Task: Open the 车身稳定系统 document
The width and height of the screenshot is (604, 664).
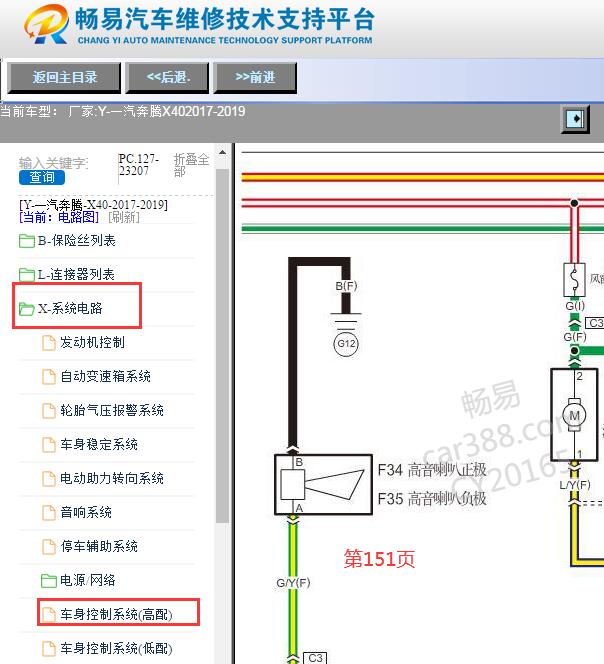Action: (99, 444)
